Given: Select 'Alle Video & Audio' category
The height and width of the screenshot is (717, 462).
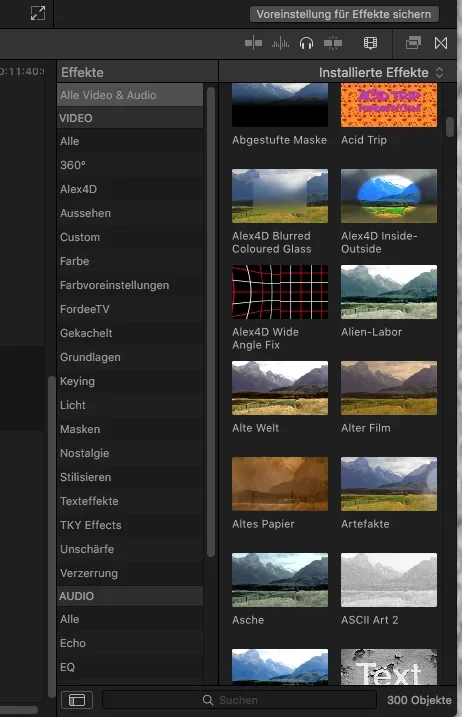Looking at the screenshot, I should [x=130, y=95].
